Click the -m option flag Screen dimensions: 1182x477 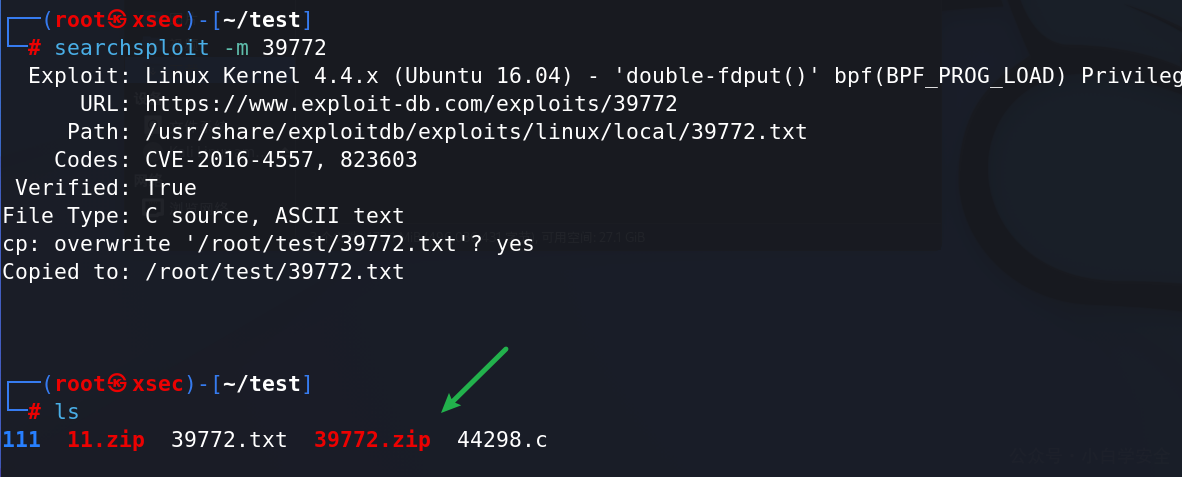click(x=236, y=48)
